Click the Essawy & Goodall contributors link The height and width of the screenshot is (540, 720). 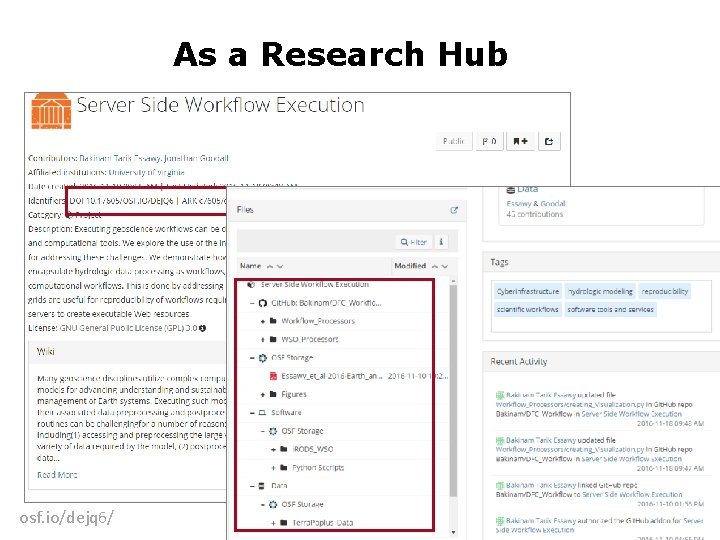536,203
